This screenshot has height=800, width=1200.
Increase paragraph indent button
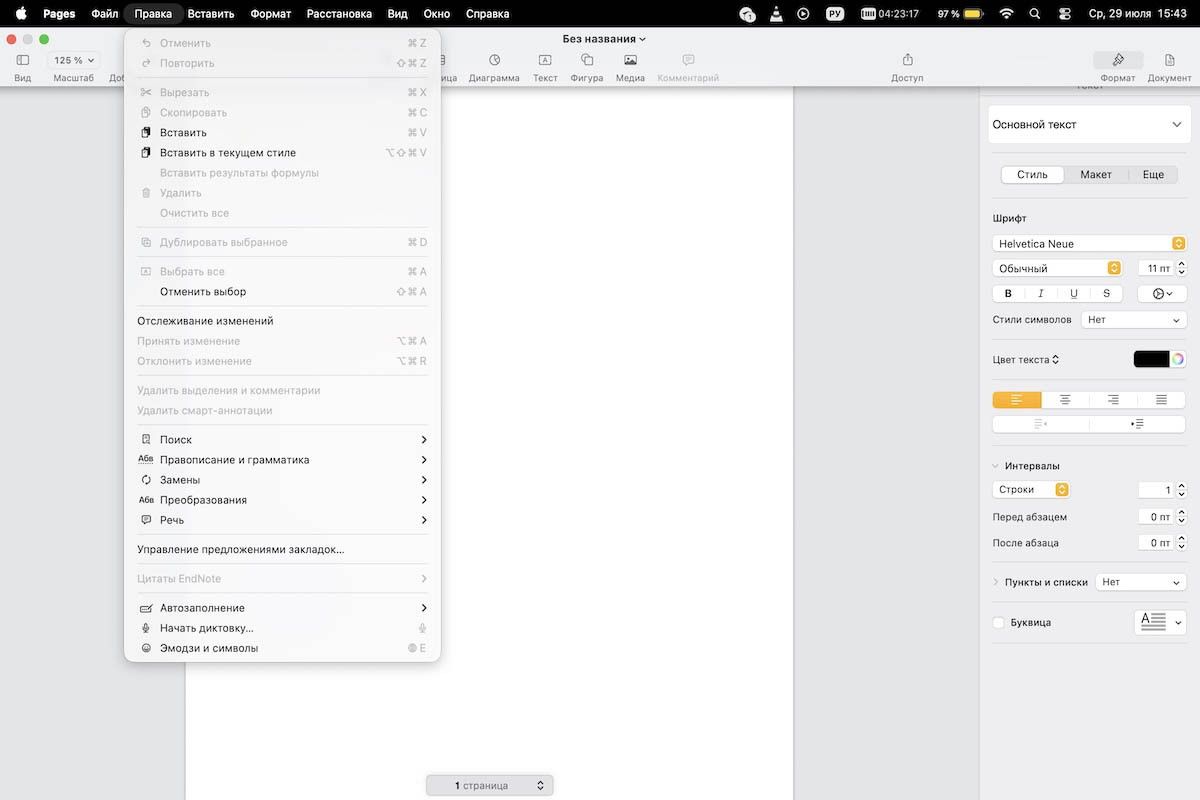(x=1137, y=424)
